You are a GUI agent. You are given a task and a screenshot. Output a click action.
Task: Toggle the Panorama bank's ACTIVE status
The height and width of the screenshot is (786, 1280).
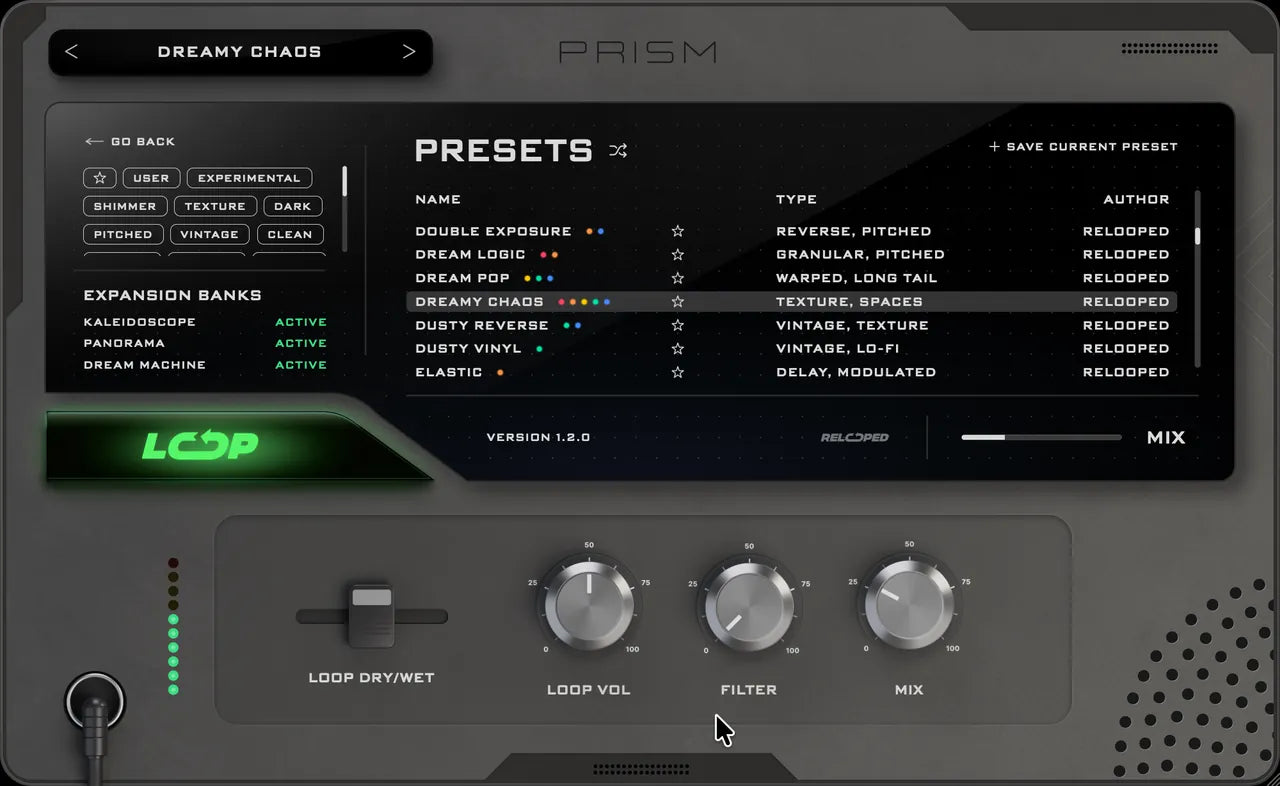[301, 343]
